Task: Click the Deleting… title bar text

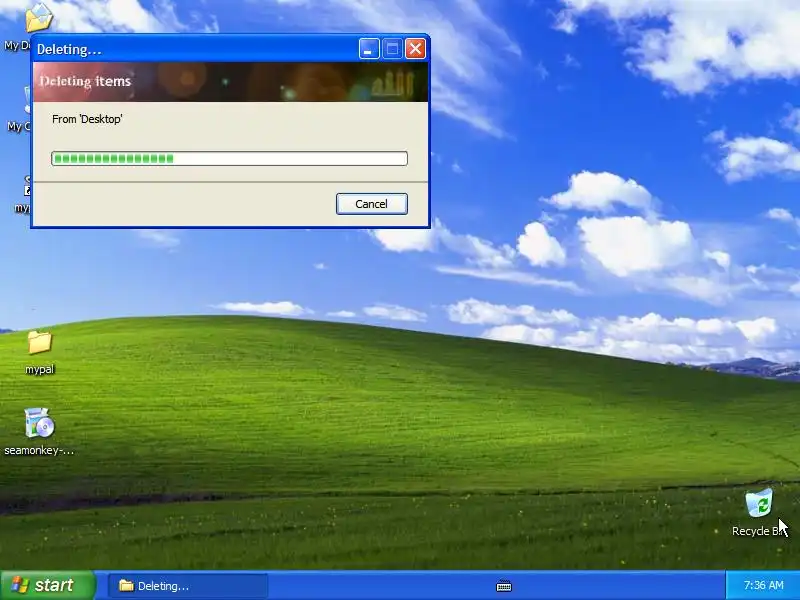Action: [69, 49]
